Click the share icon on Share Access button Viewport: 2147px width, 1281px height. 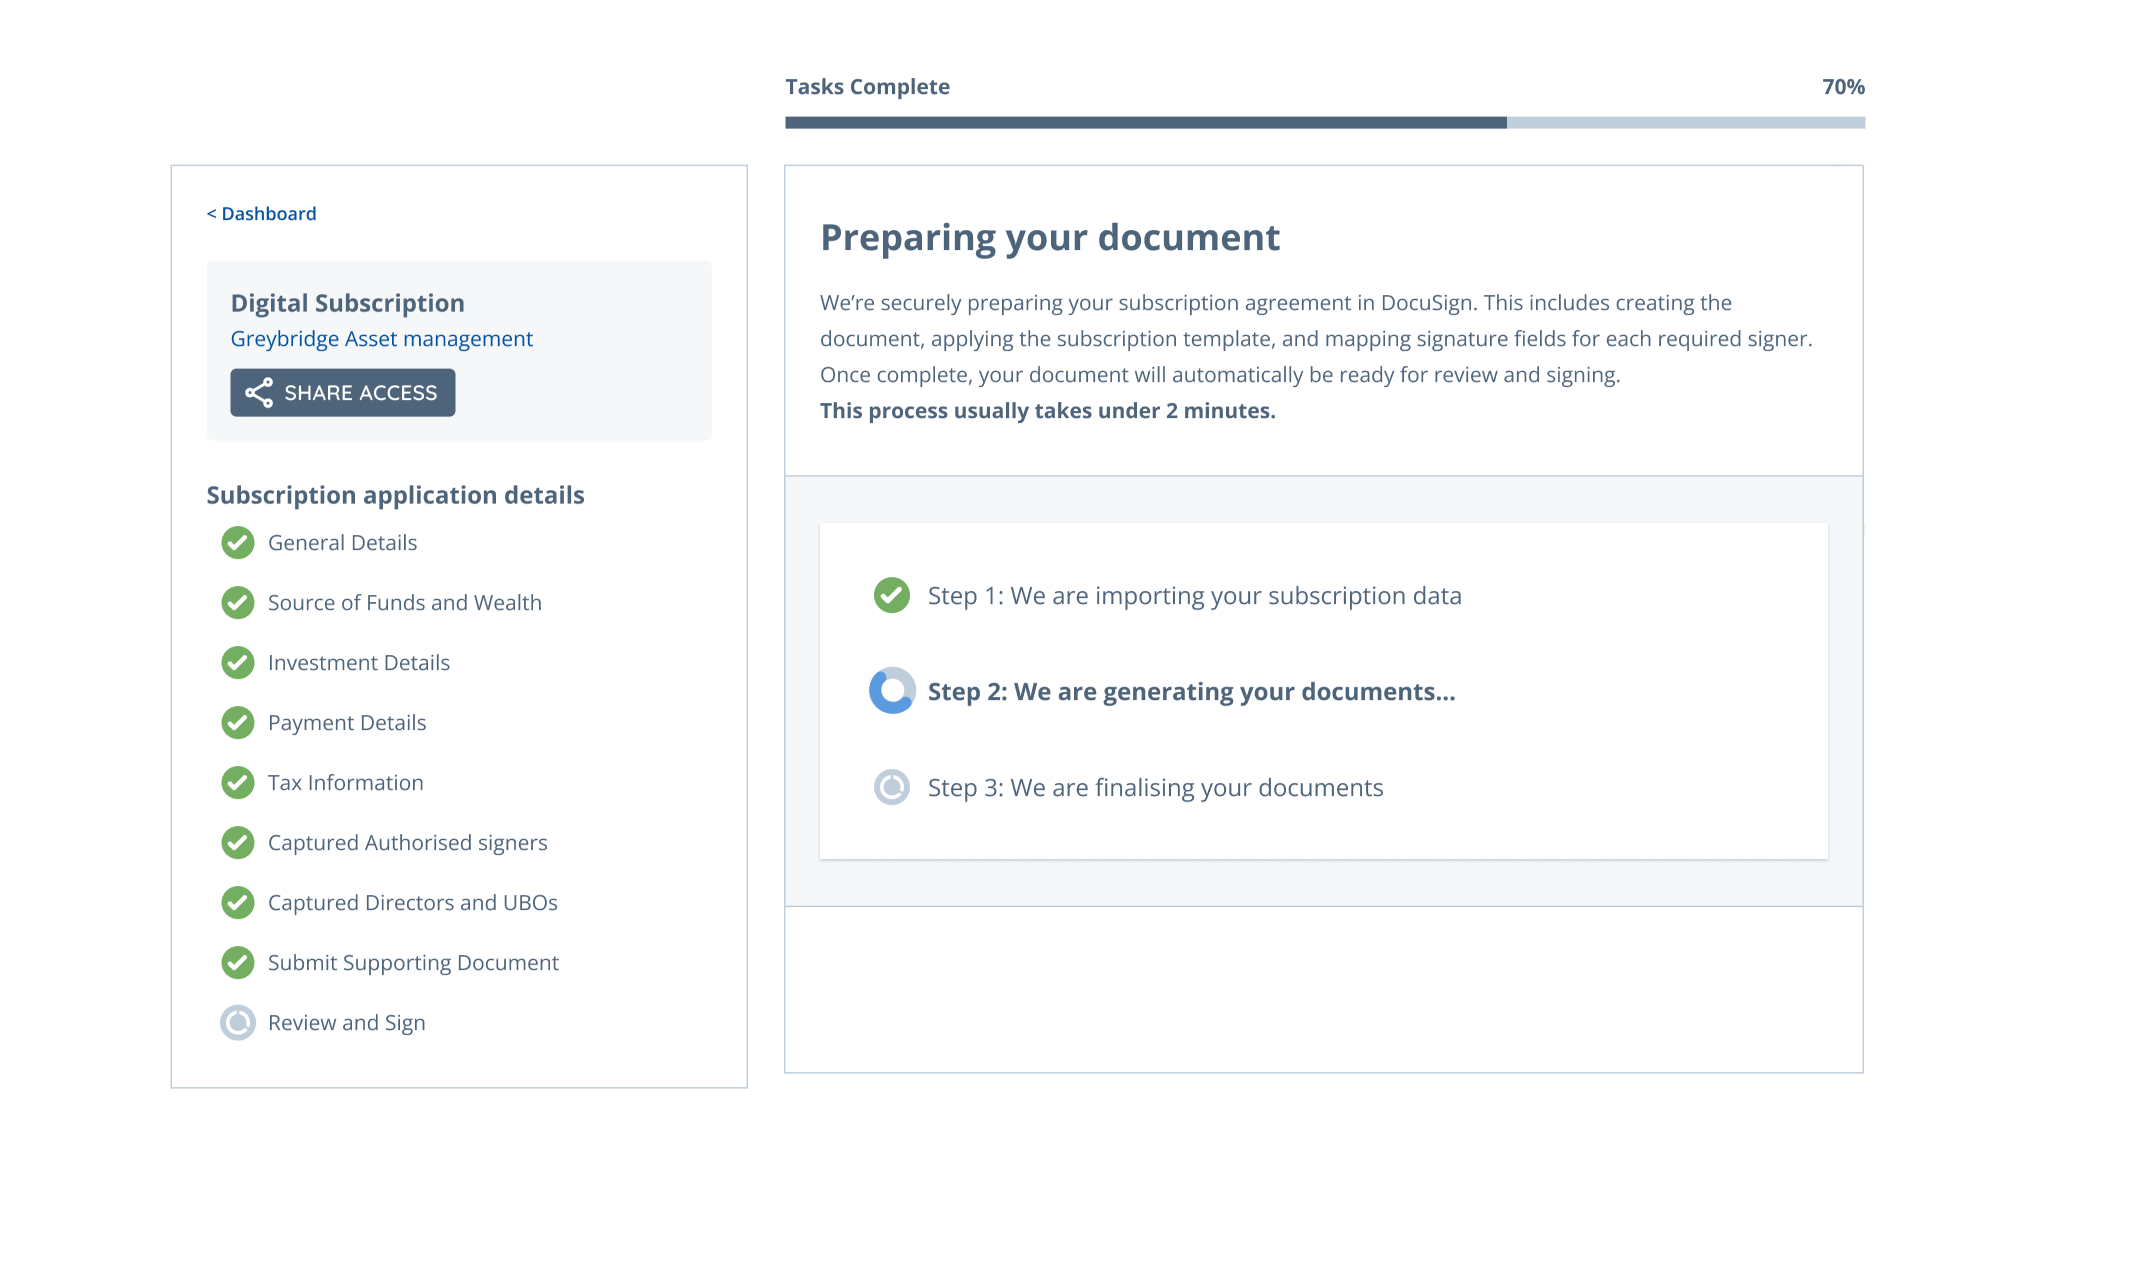[x=259, y=393]
